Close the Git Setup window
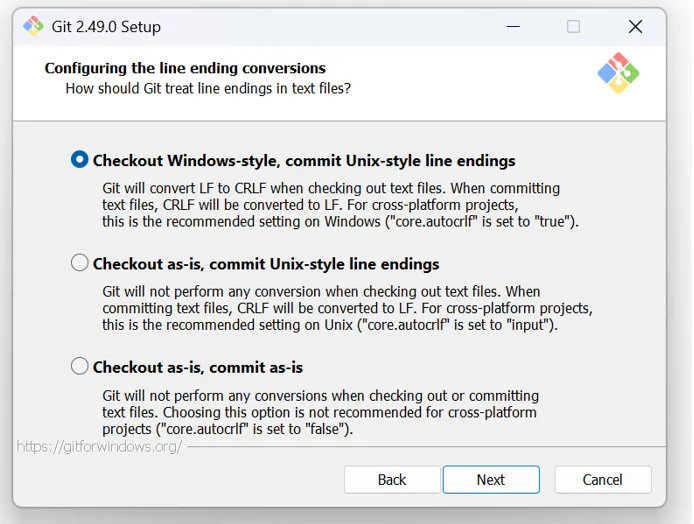 click(x=635, y=27)
